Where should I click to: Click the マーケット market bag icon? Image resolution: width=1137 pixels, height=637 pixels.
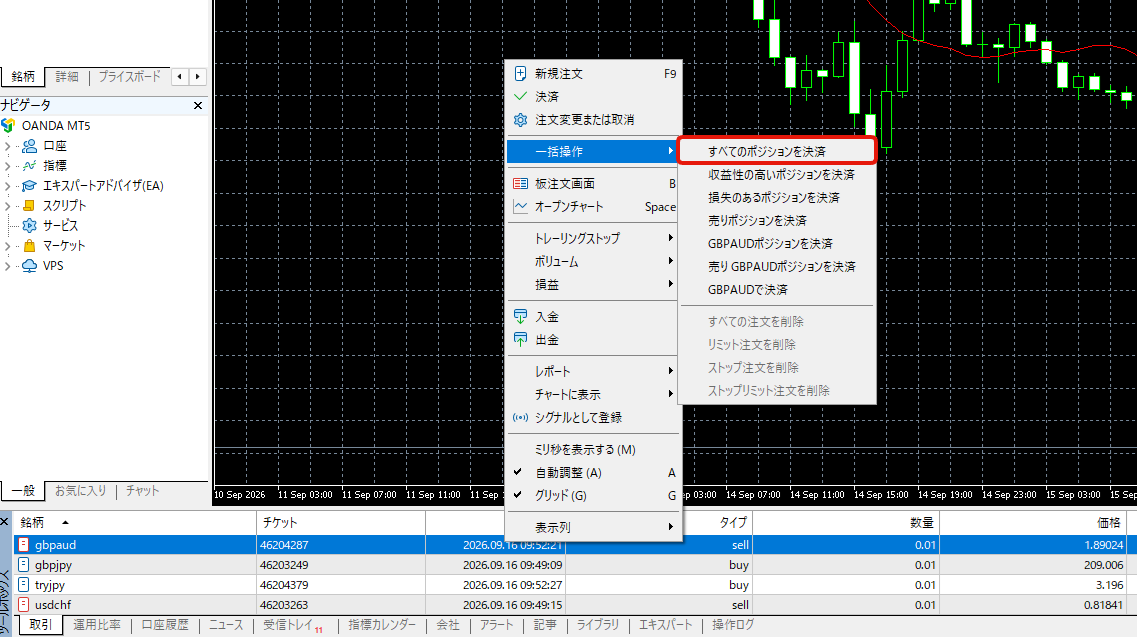point(29,245)
